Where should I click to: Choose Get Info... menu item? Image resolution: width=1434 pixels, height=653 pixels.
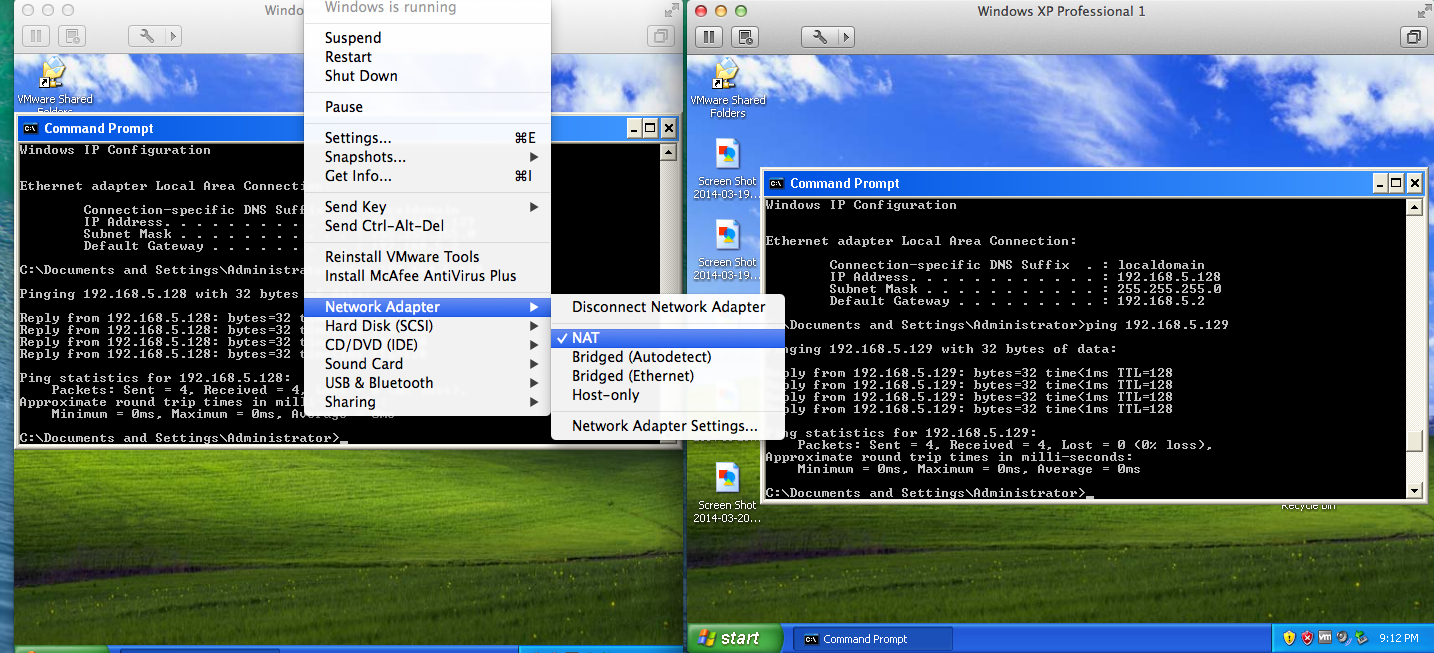(x=427, y=176)
